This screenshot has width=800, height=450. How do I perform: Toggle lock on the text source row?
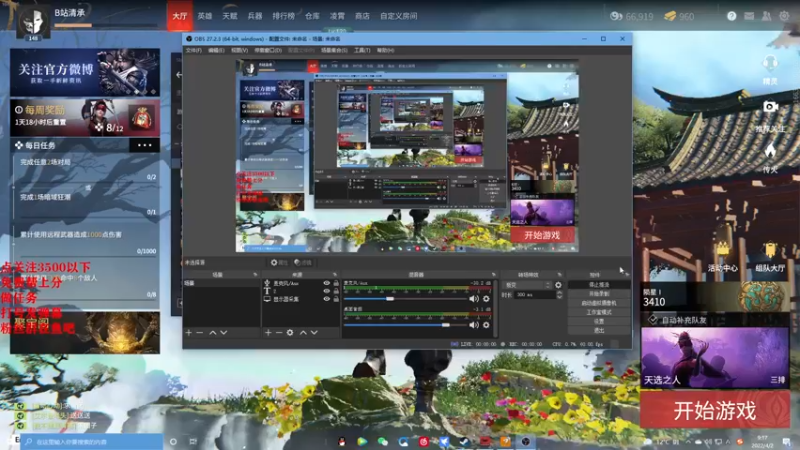coord(336,291)
